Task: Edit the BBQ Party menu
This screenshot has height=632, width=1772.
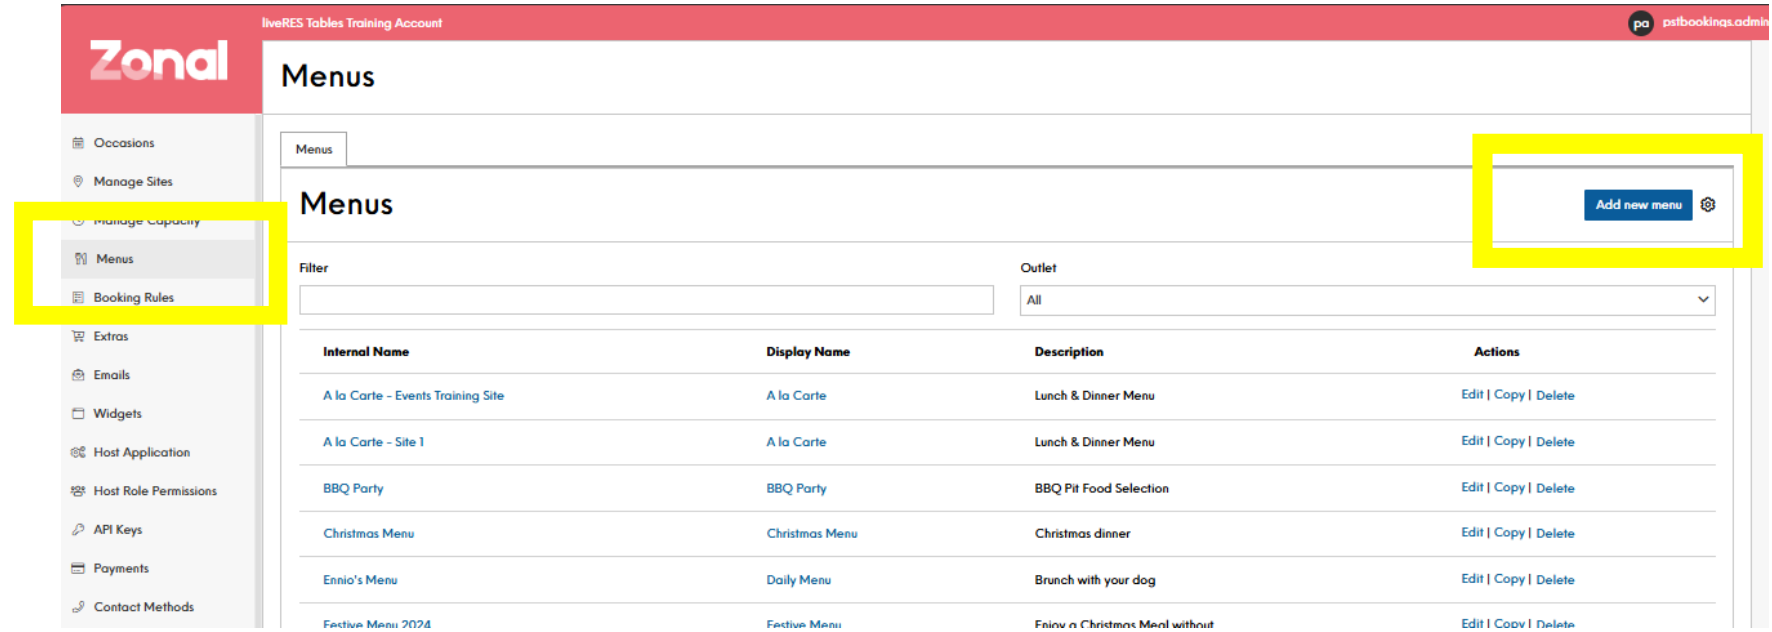Action: [1471, 488]
